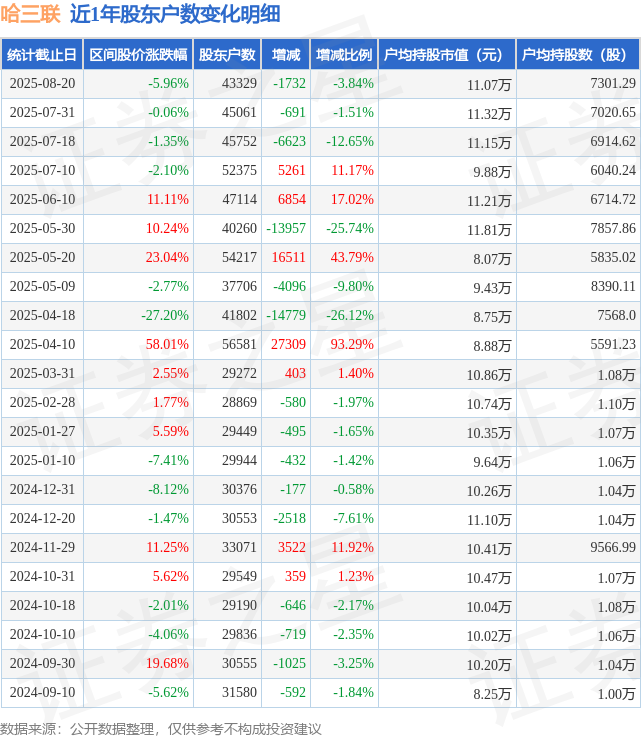Select the 股东户数 column header
Screen dimensions: 641x738
point(227,55)
